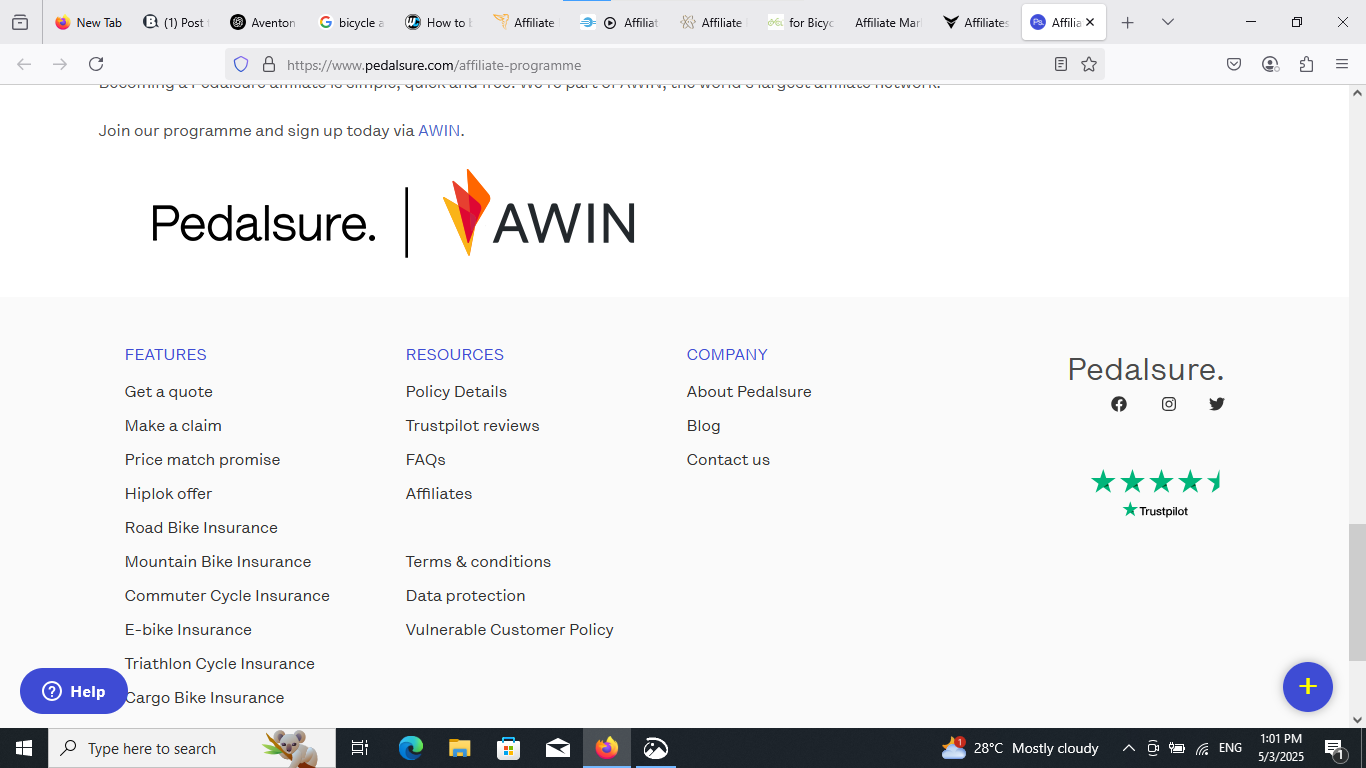Open Terms & conditions link
The image size is (1366, 768).
pos(478,562)
